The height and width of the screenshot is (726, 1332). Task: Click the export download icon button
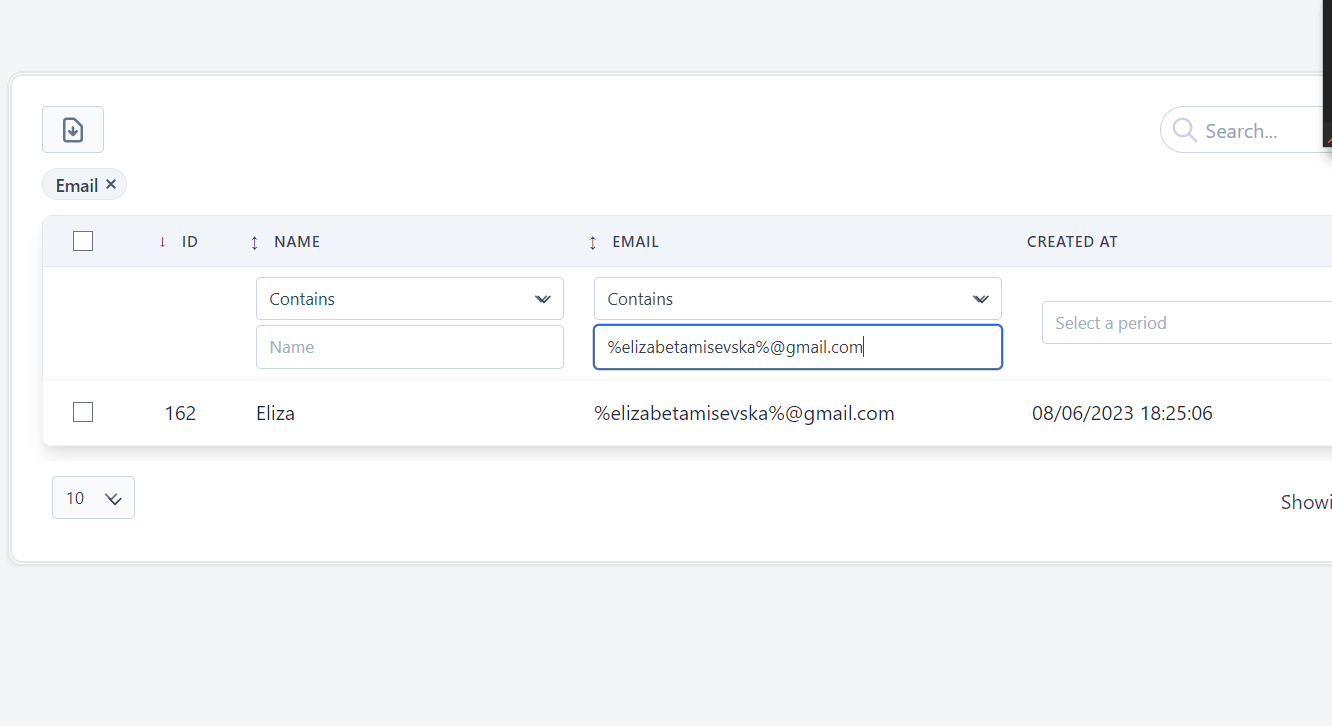coord(73,130)
